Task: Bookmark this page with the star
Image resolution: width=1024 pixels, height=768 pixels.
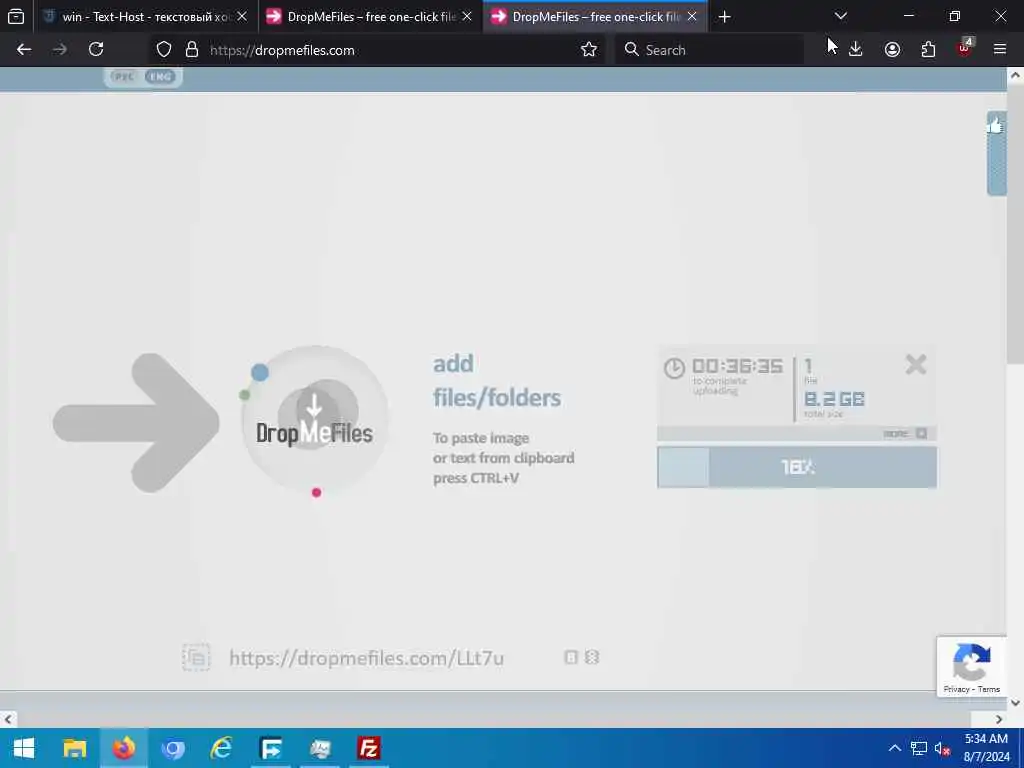Action: (588, 50)
